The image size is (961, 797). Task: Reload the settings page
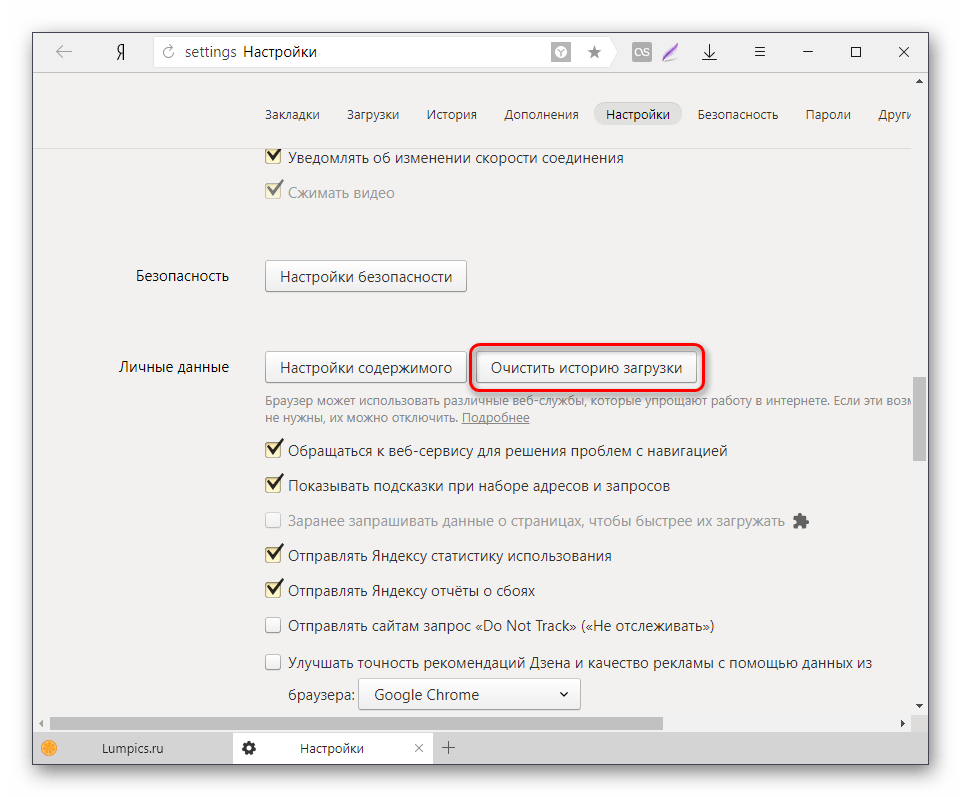(169, 52)
